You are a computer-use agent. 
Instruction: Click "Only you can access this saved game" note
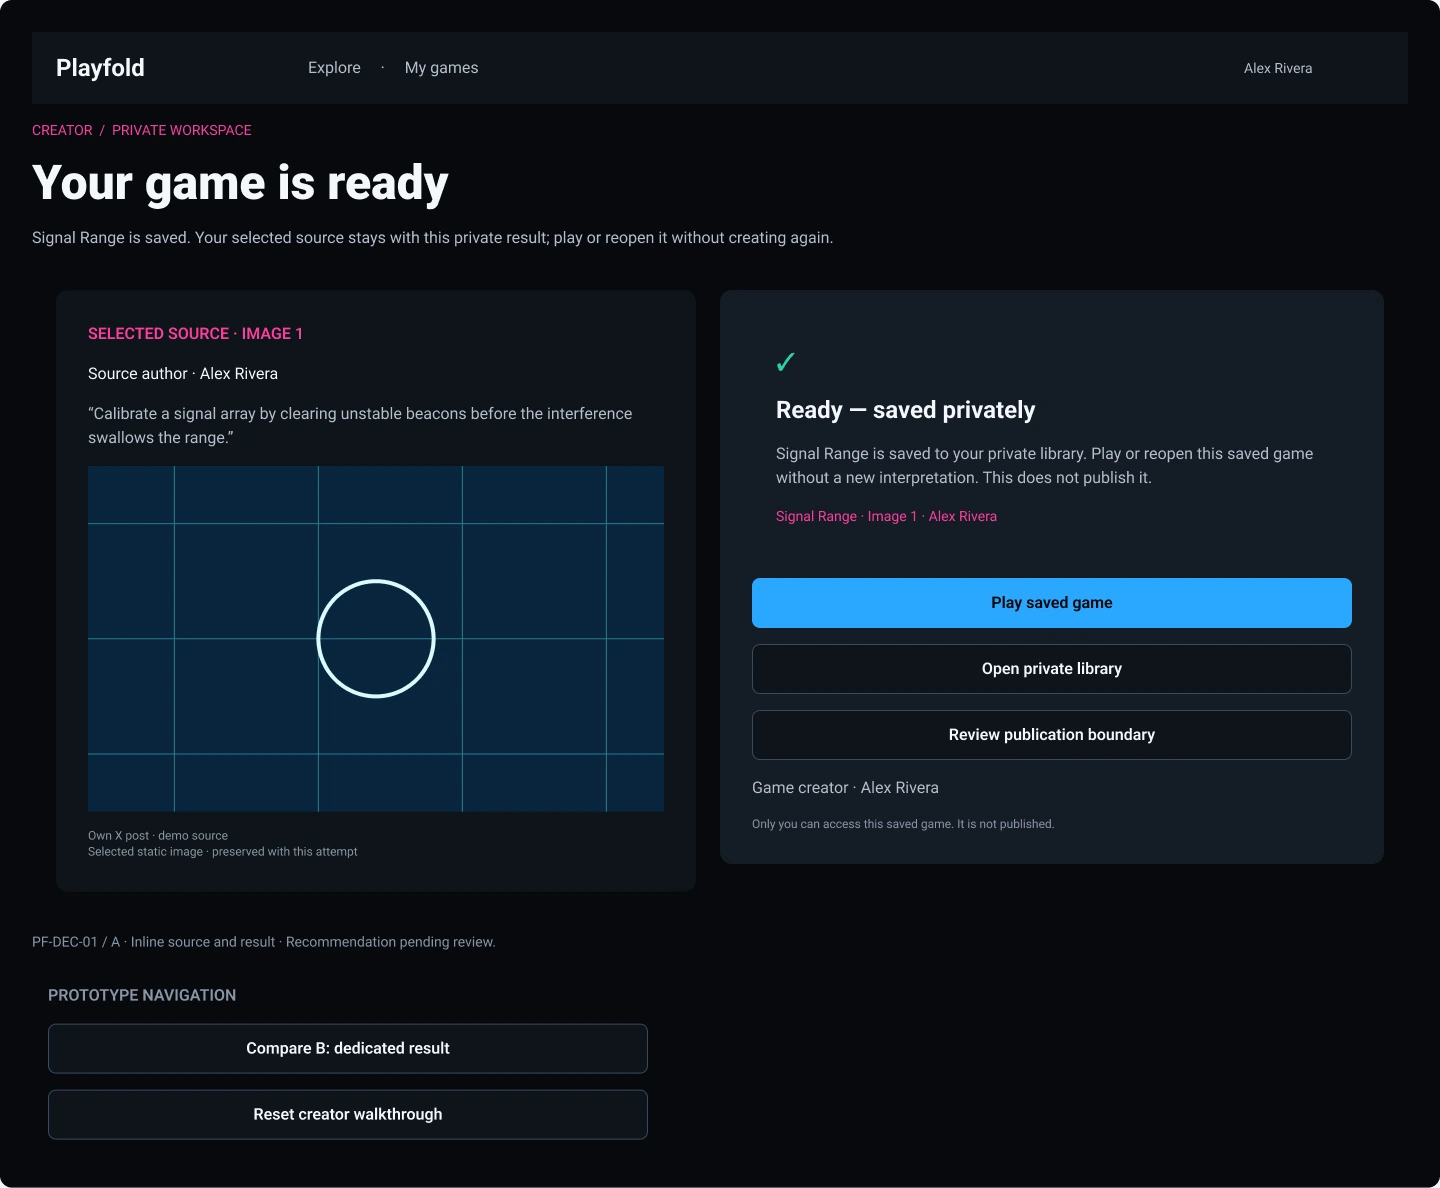coord(903,824)
